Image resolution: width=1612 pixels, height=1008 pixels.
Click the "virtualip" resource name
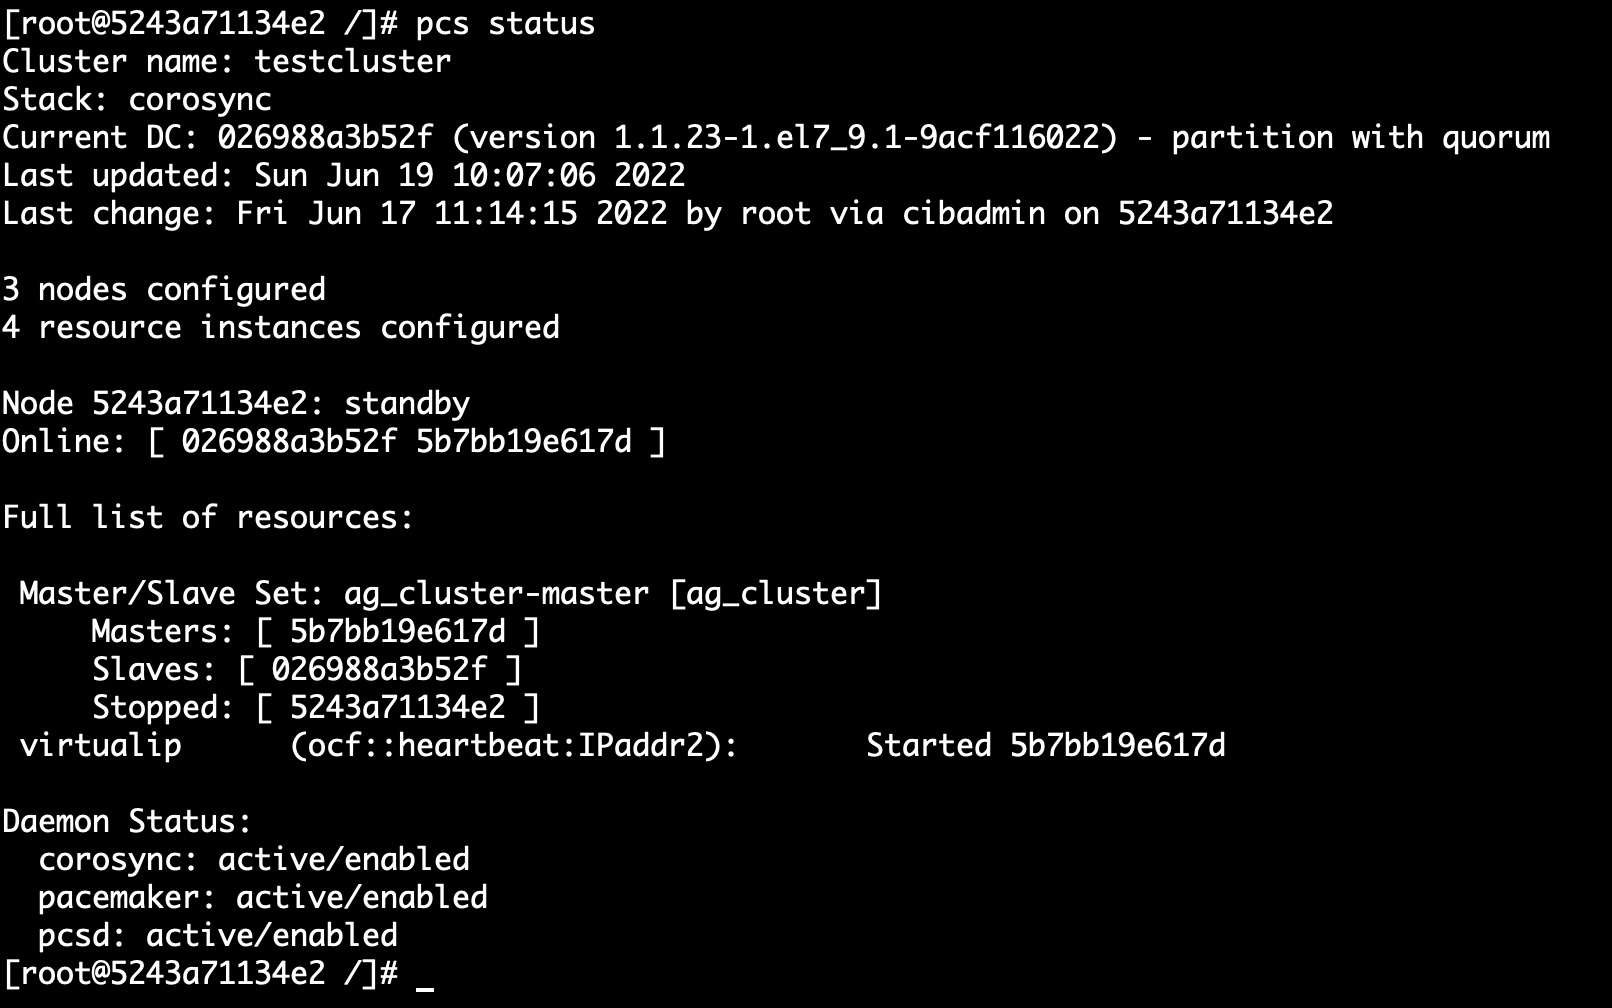point(100,745)
